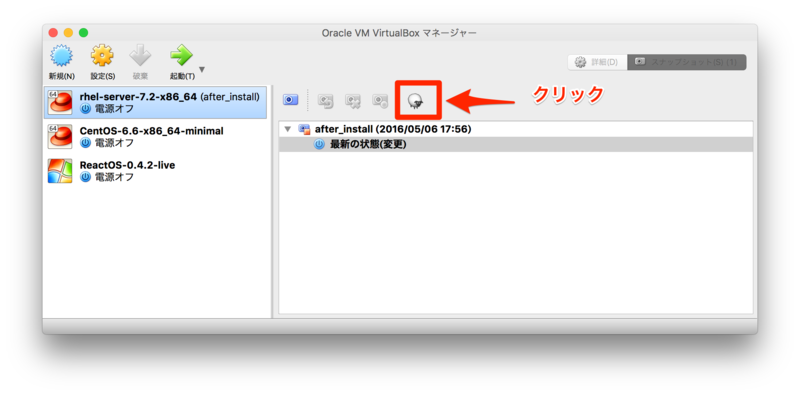Click the greyed Delete Snapshot icon
This screenshot has height=395, width=800.
tap(353, 101)
